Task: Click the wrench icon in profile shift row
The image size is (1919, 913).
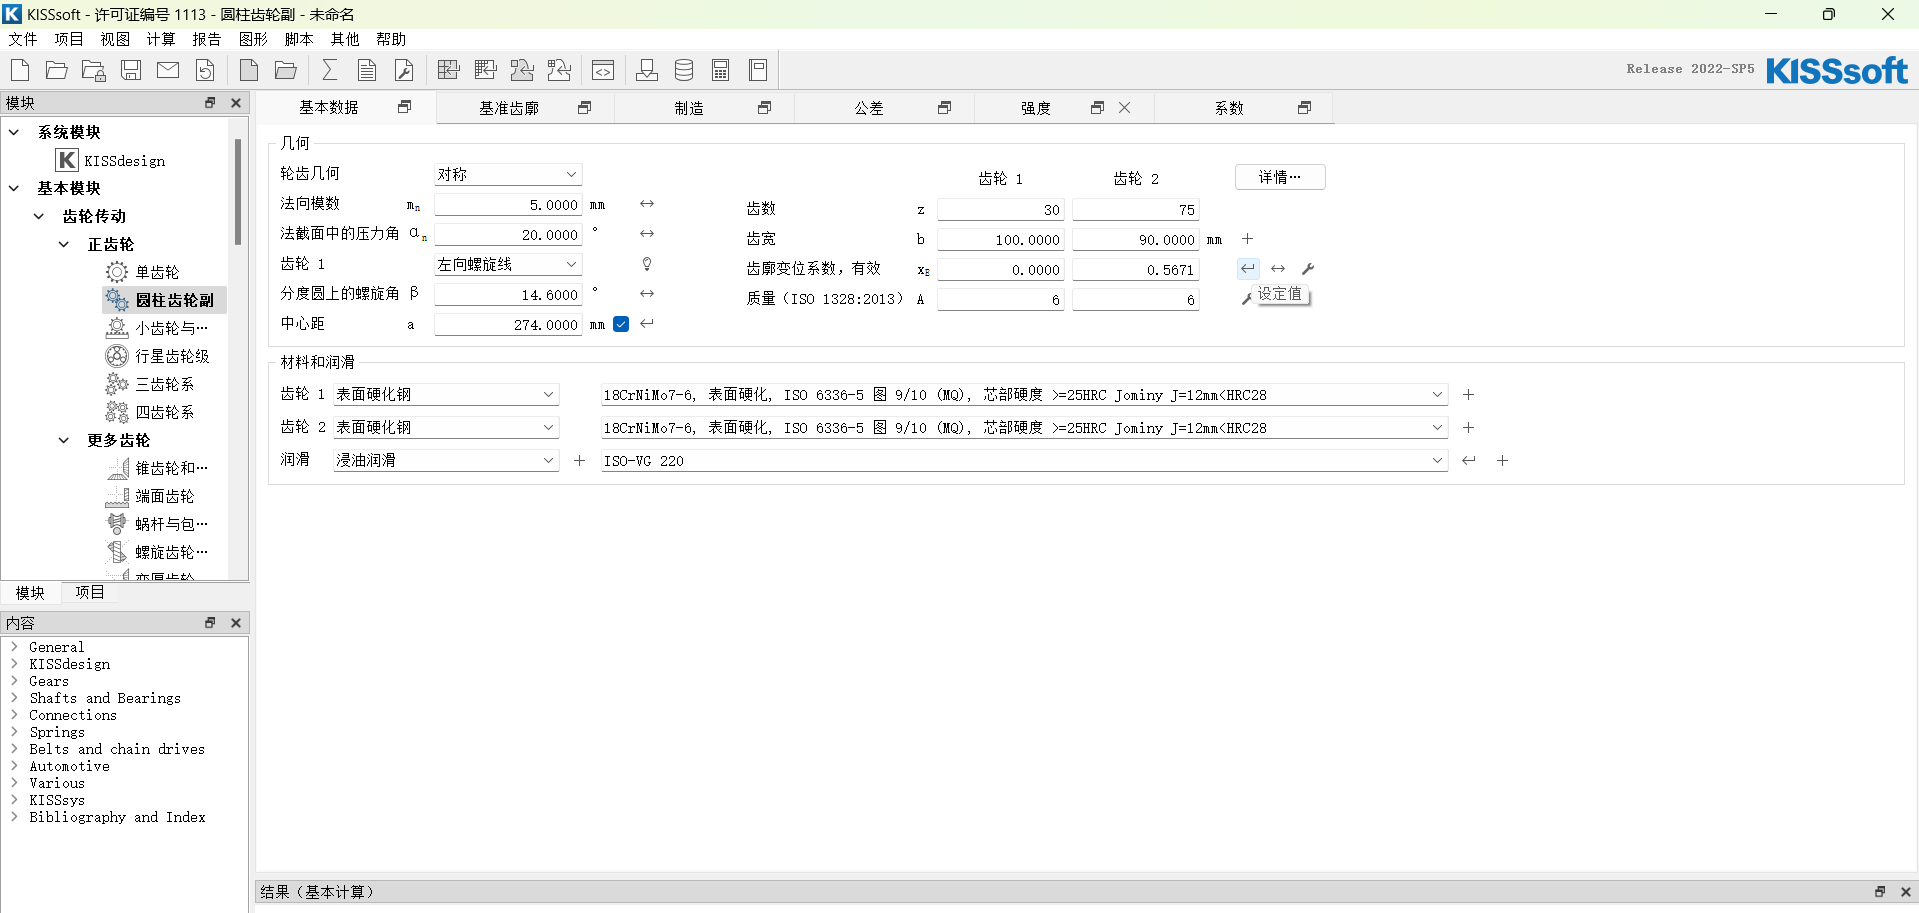Action: (x=1308, y=269)
